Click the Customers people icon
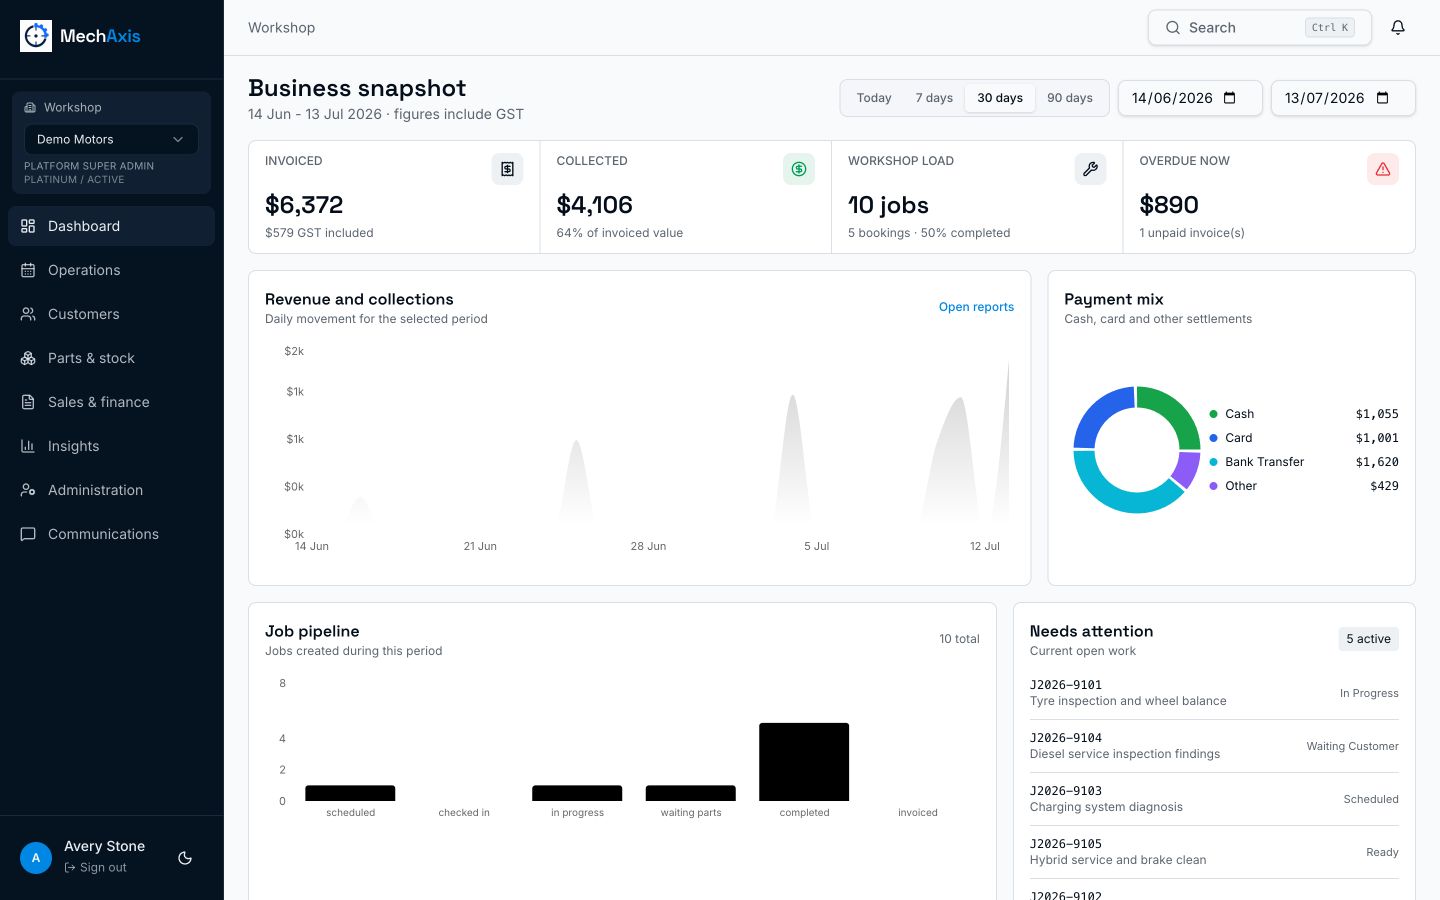Viewport: 1440px width, 900px height. (28, 314)
